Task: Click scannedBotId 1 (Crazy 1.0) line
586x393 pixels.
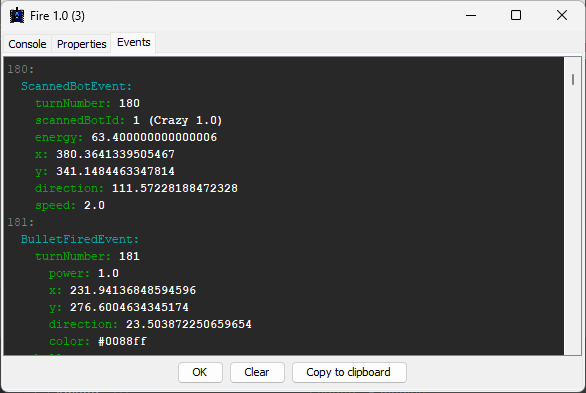Action: (129, 120)
